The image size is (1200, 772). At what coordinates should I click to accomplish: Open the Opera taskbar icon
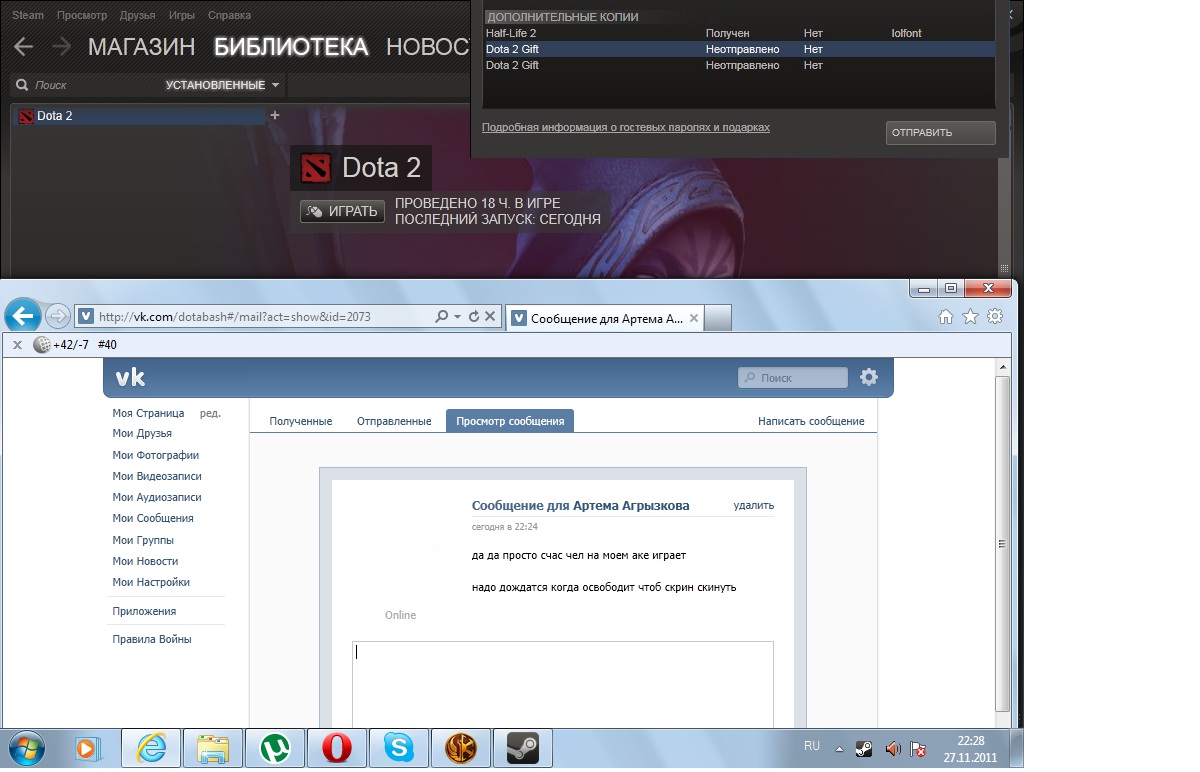(x=336, y=747)
